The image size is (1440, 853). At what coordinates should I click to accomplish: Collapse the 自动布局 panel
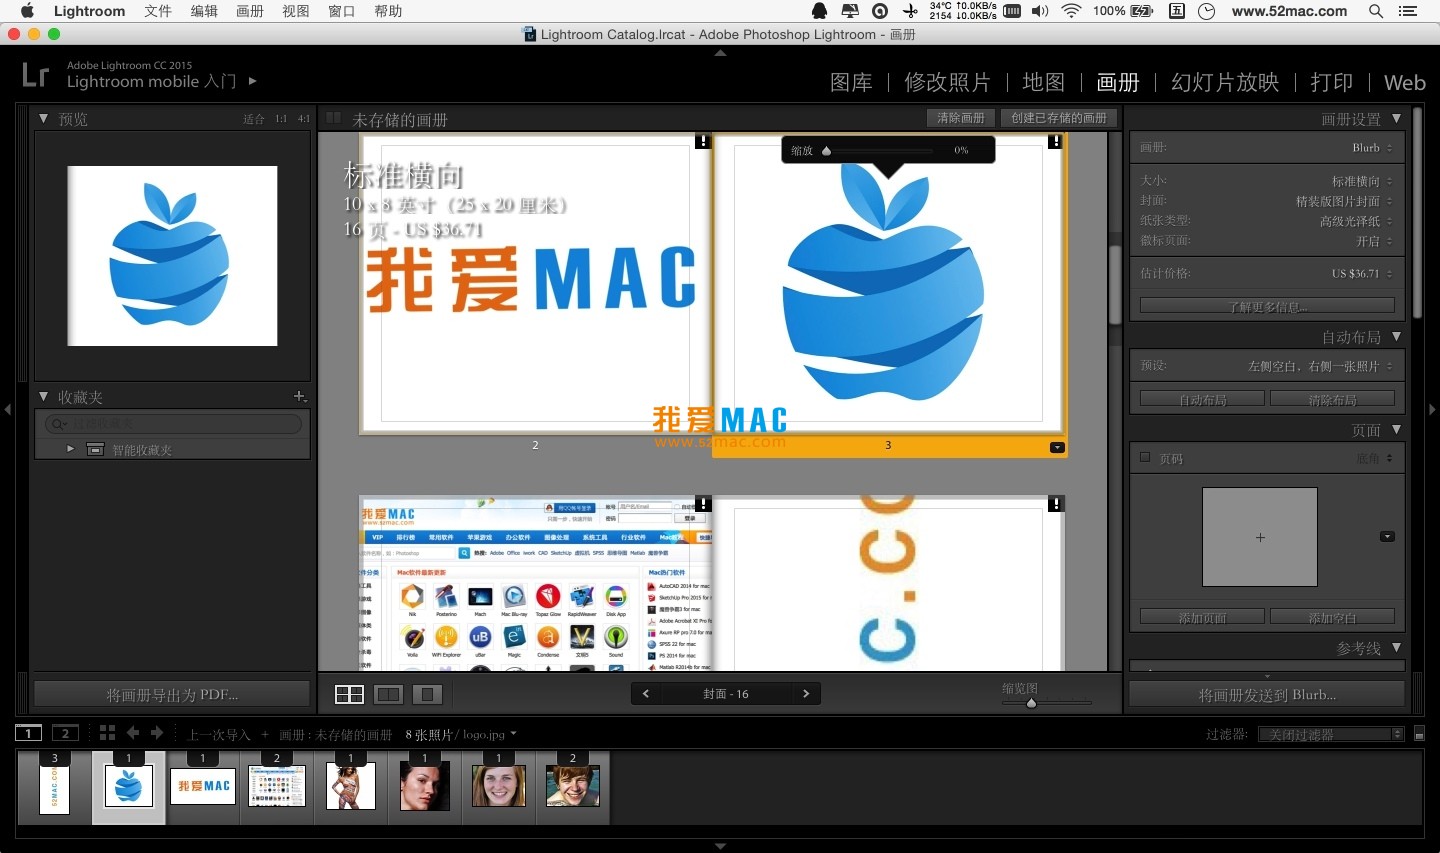click(1397, 337)
